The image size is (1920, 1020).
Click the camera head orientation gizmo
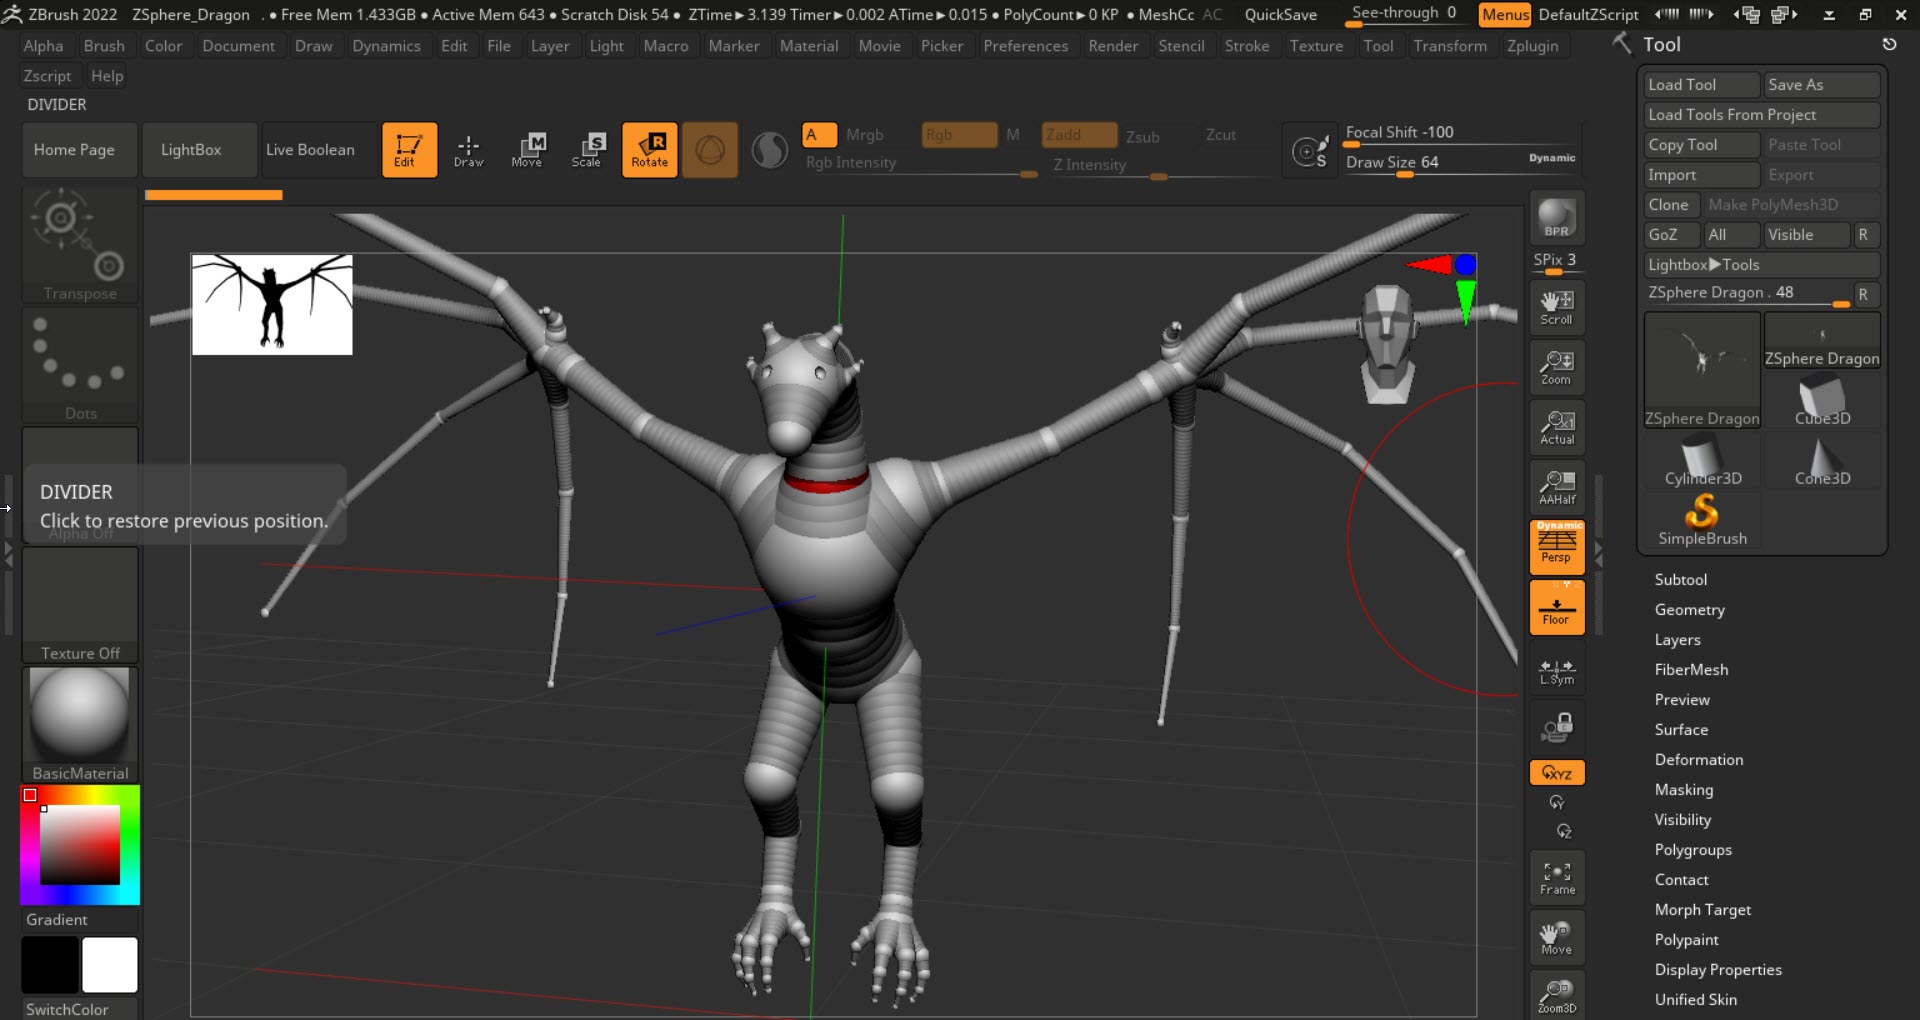1388,344
